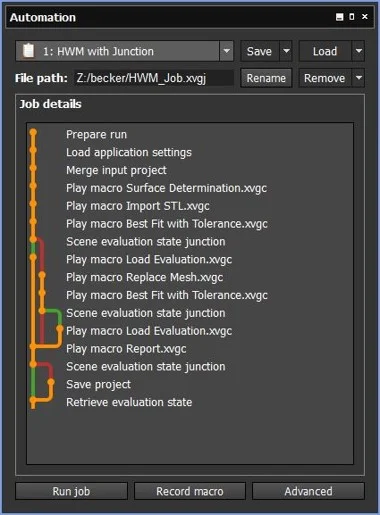The width and height of the screenshot is (380, 515).
Task: Click the File path field HWM_Job.xvgj
Action: (153, 78)
